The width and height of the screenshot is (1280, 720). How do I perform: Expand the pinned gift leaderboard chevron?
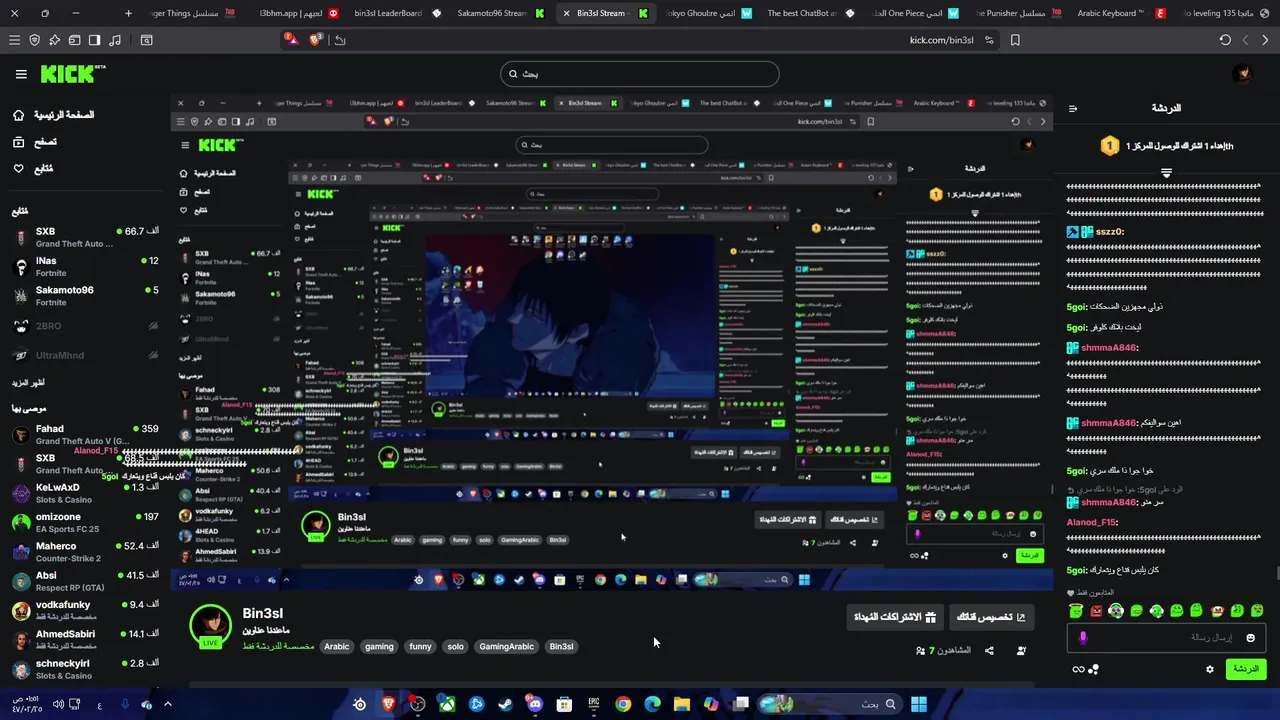pyautogui.click(x=1166, y=173)
